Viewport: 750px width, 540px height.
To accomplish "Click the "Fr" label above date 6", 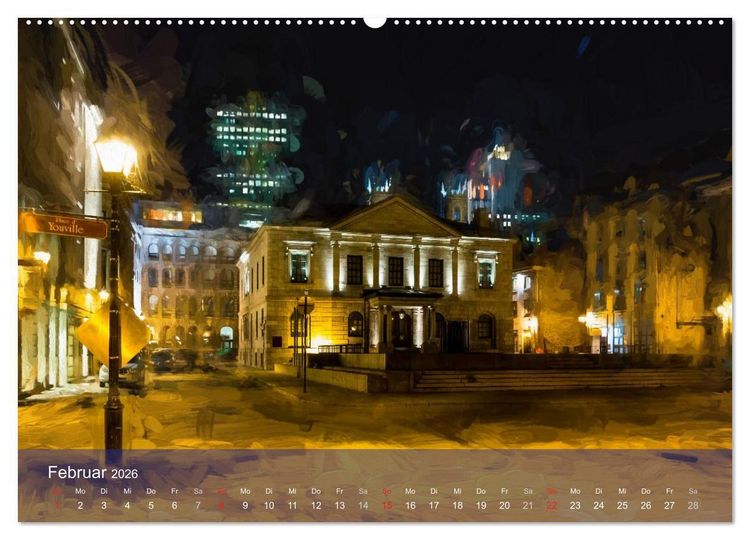I will click(x=175, y=491).
